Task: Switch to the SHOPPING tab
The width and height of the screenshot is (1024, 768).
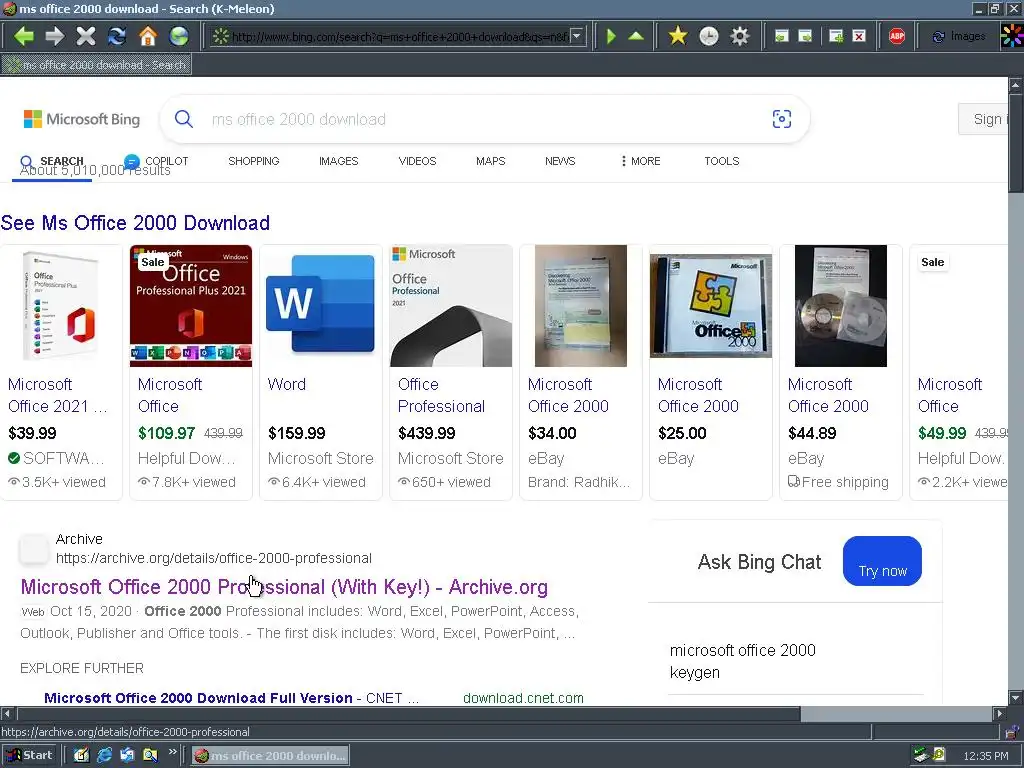Action: 253,161
